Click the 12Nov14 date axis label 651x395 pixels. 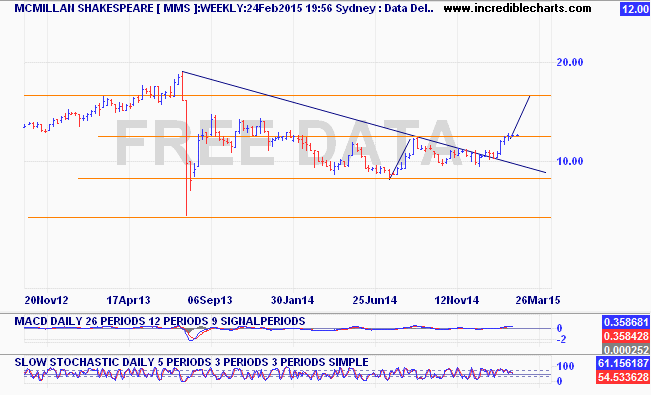coord(457,300)
